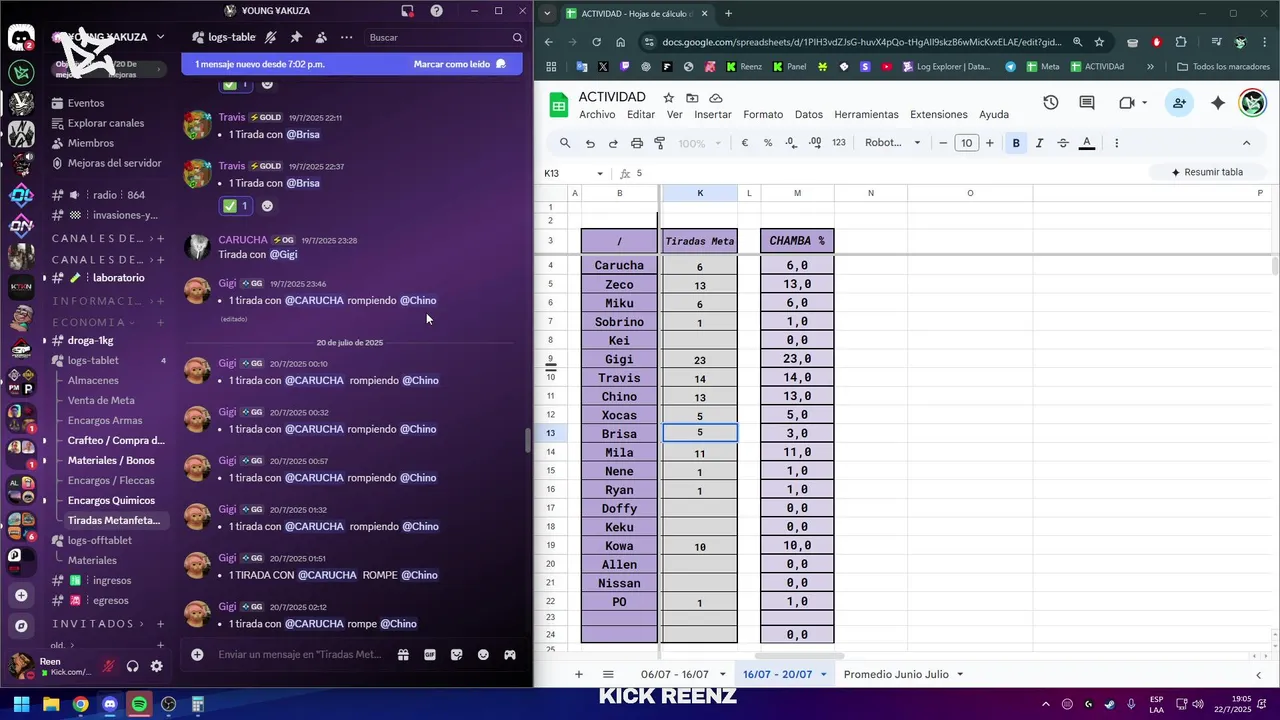Decrease font size with minus button
This screenshot has width=1280, height=720.
coord(943,143)
